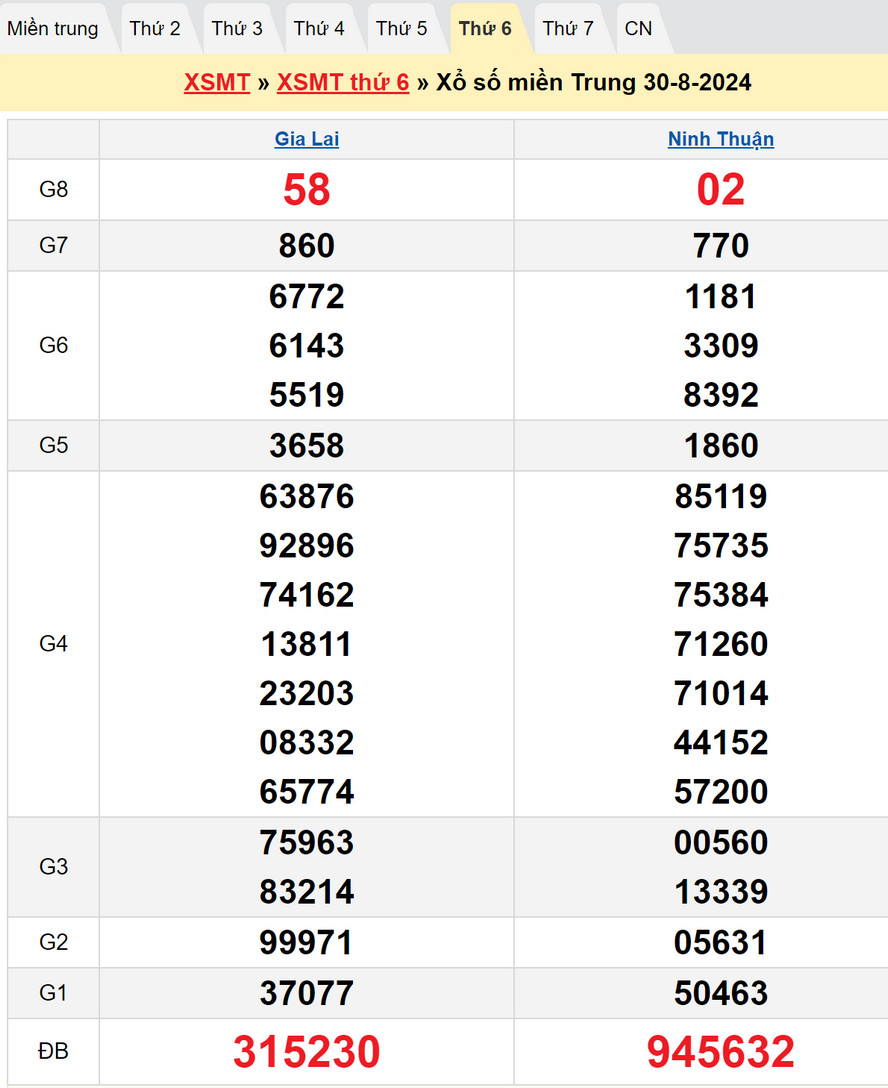
Task: Select the red G8 number 02
Action: 721,190
